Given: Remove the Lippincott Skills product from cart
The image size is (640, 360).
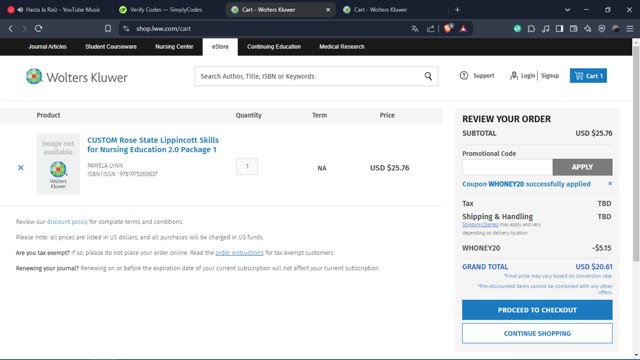Looking at the screenshot, I should tap(21, 167).
